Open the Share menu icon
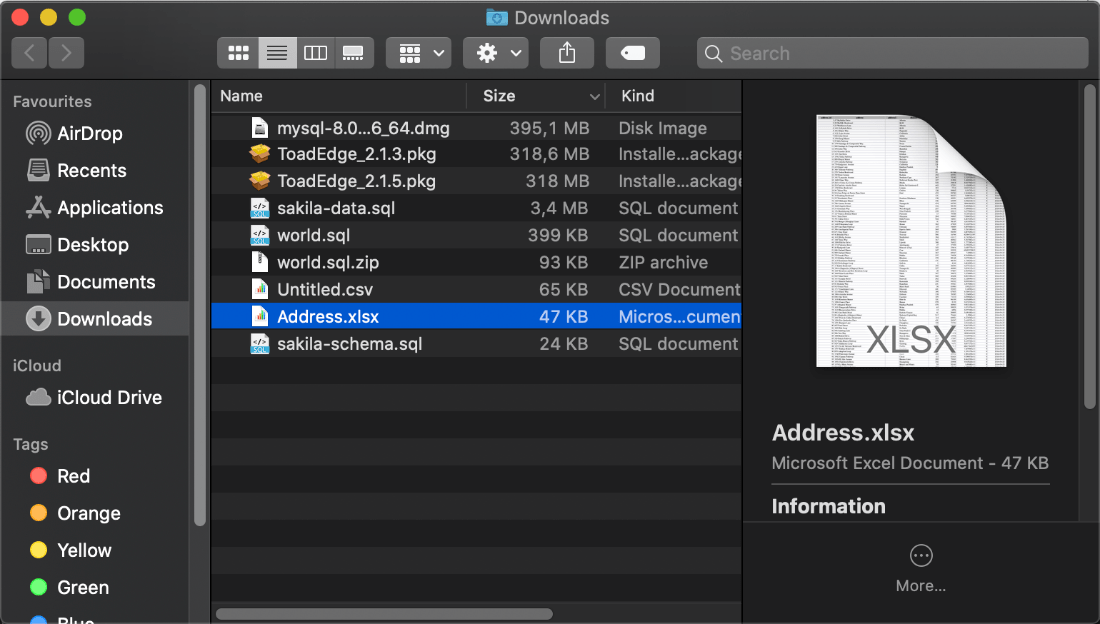Viewport: 1100px width, 624px height. click(567, 52)
